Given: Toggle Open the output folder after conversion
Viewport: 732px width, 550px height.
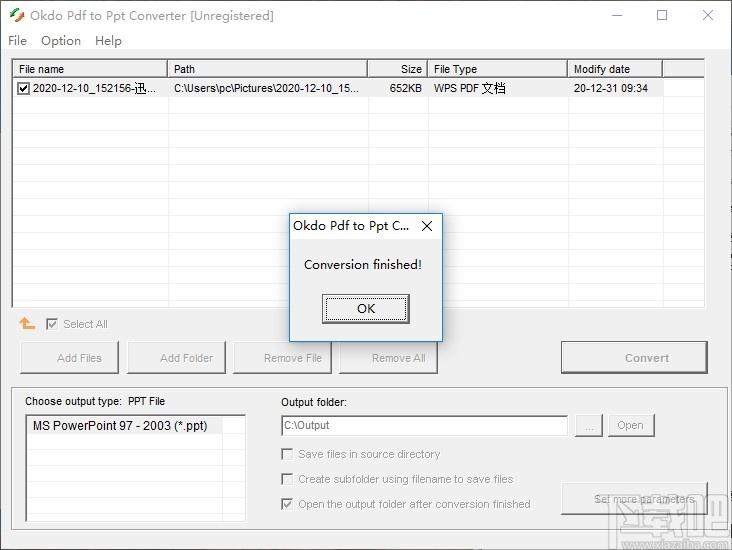Looking at the screenshot, I should (287, 504).
